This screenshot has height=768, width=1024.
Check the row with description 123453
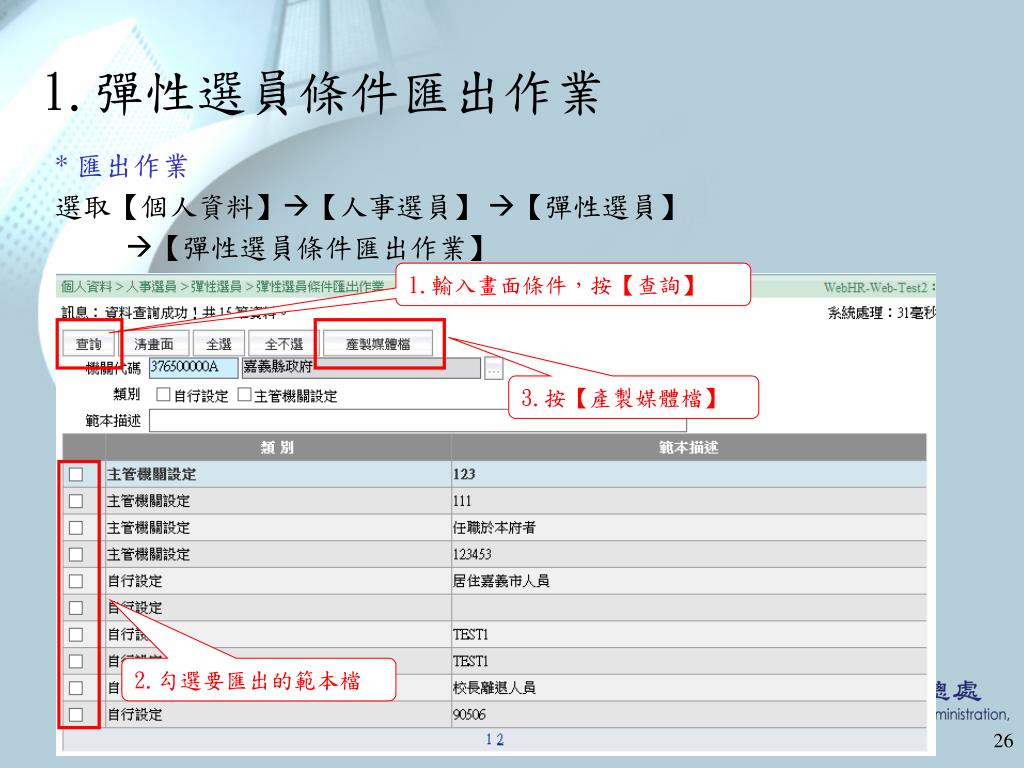click(x=76, y=554)
